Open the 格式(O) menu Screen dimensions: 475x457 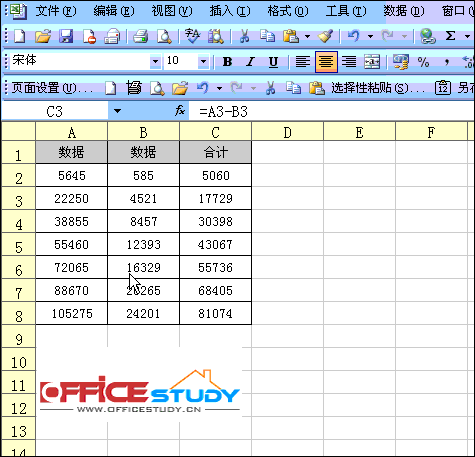pos(288,11)
